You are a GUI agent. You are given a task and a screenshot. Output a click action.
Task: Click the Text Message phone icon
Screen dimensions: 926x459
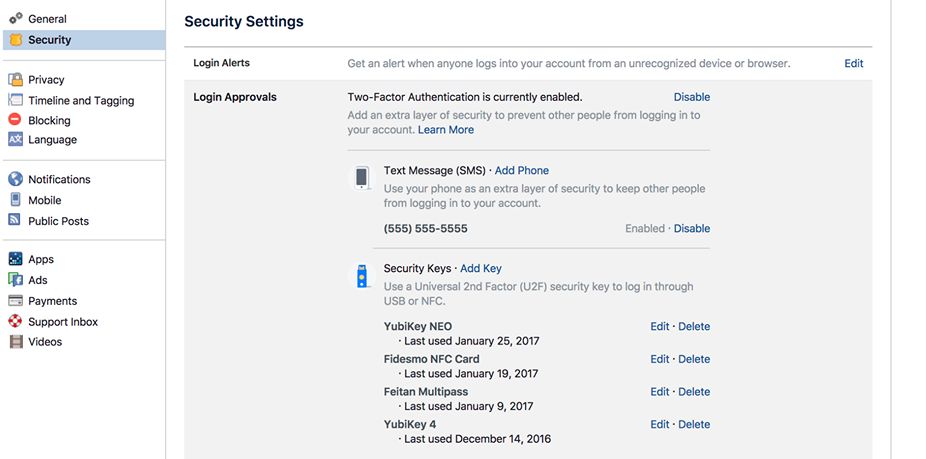point(362,178)
